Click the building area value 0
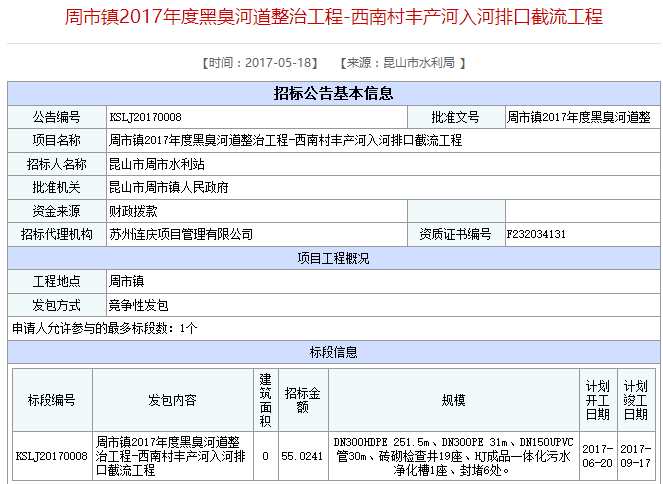The image size is (663, 484). tap(266, 456)
